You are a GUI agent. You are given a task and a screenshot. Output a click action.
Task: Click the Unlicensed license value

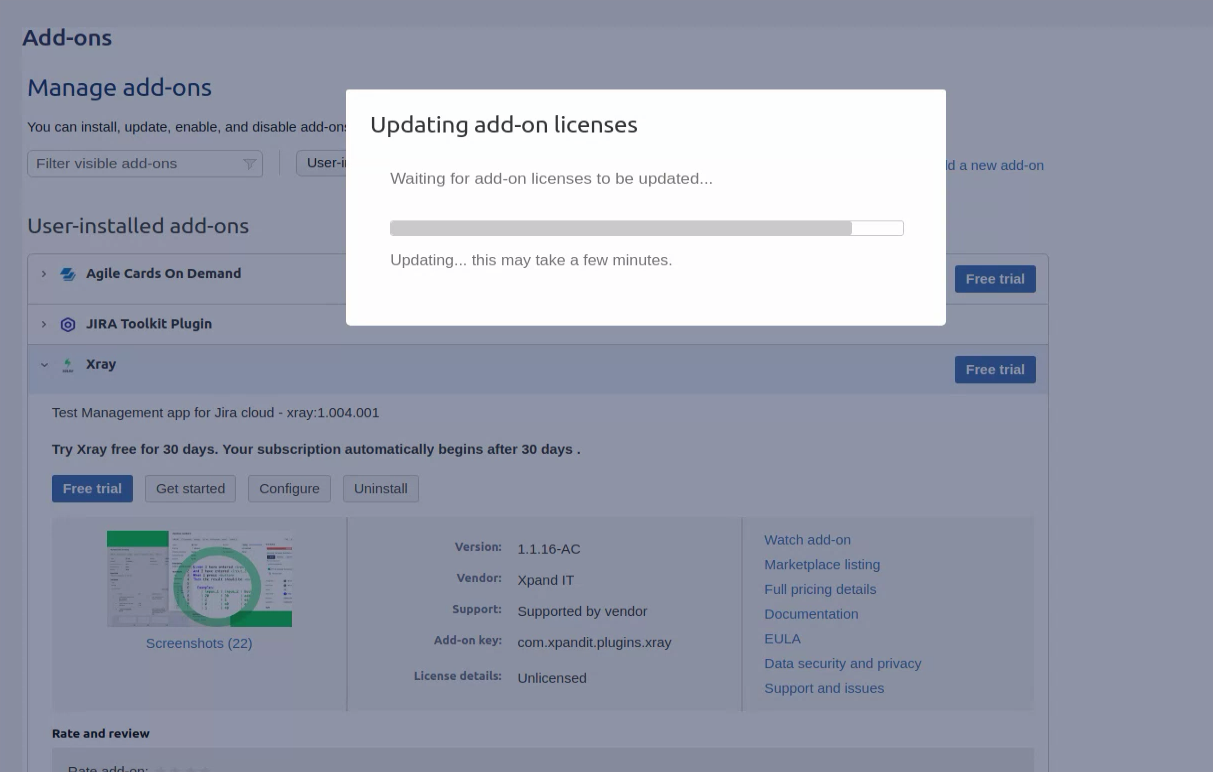click(552, 678)
